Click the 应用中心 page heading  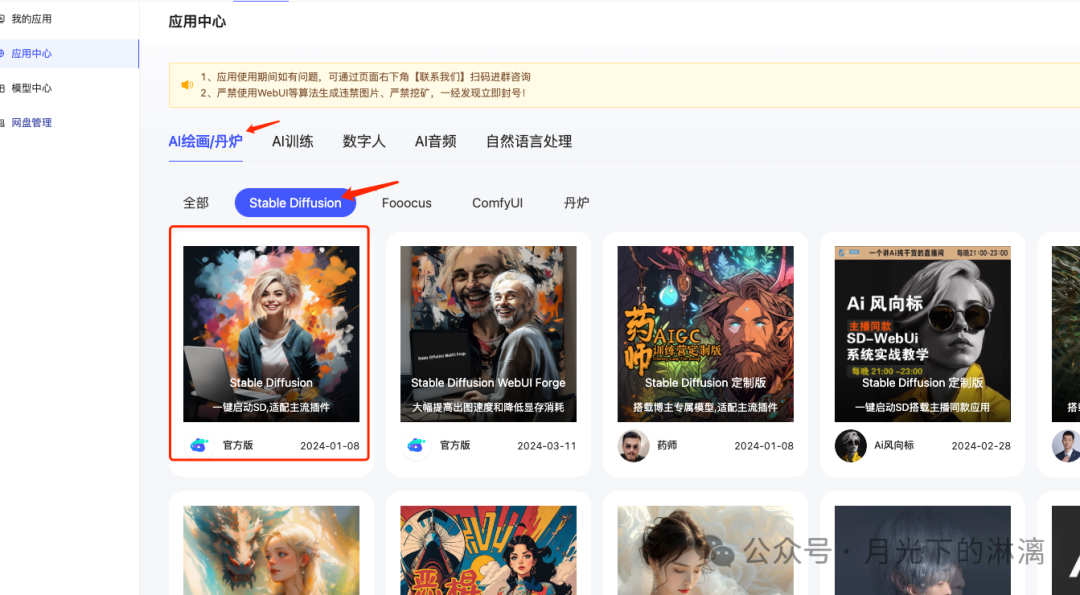[x=197, y=21]
